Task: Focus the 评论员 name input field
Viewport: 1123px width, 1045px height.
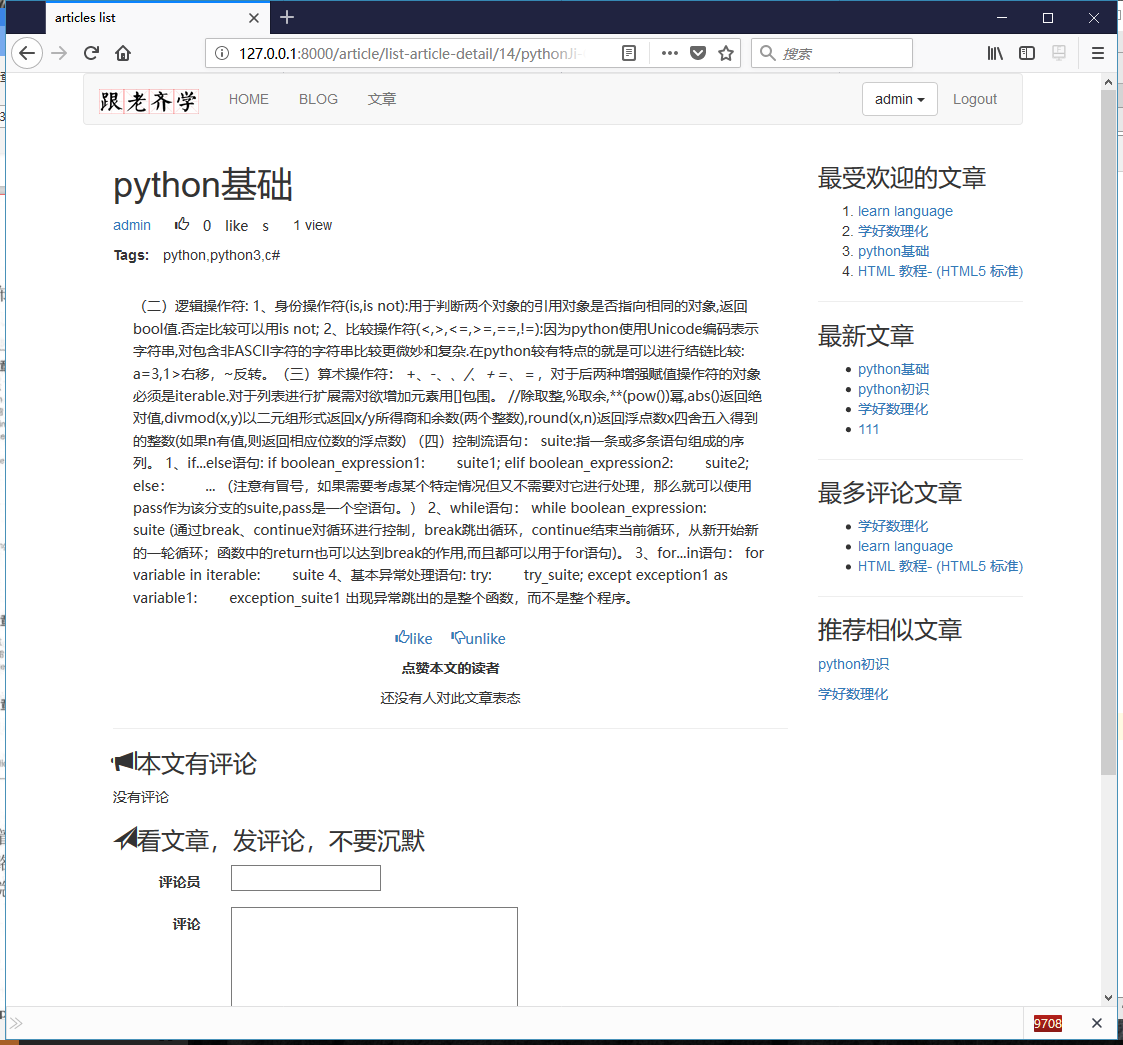Action: [x=306, y=878]
